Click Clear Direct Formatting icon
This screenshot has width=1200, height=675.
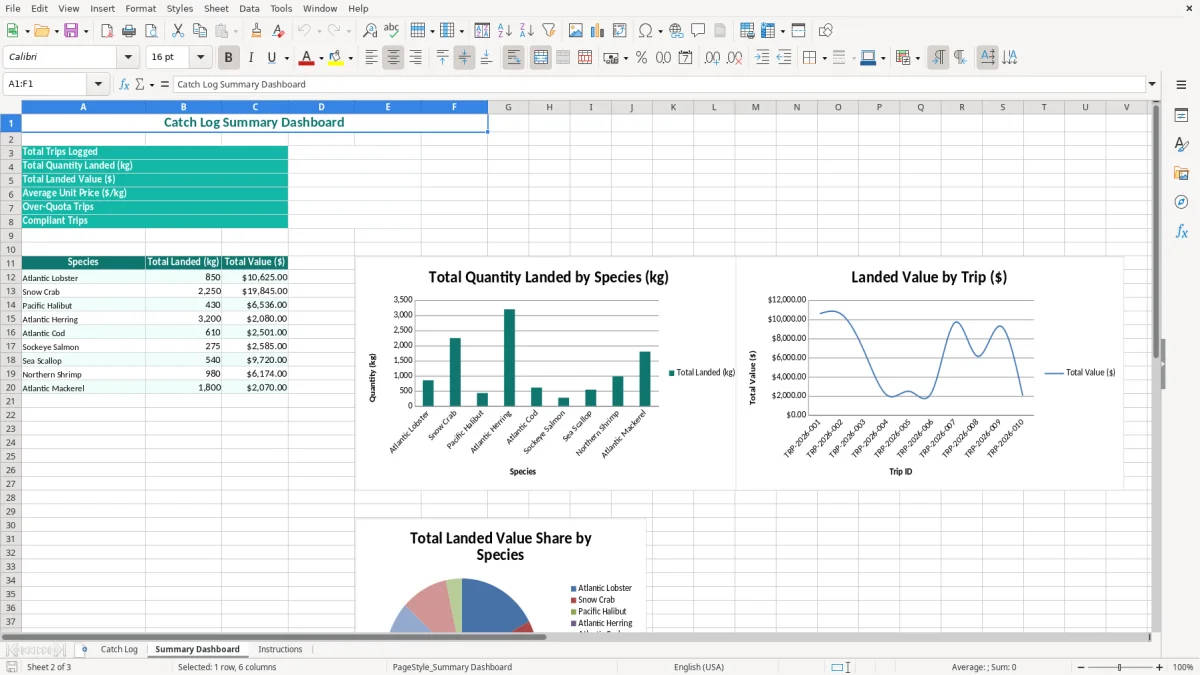[x=276, y=31]
